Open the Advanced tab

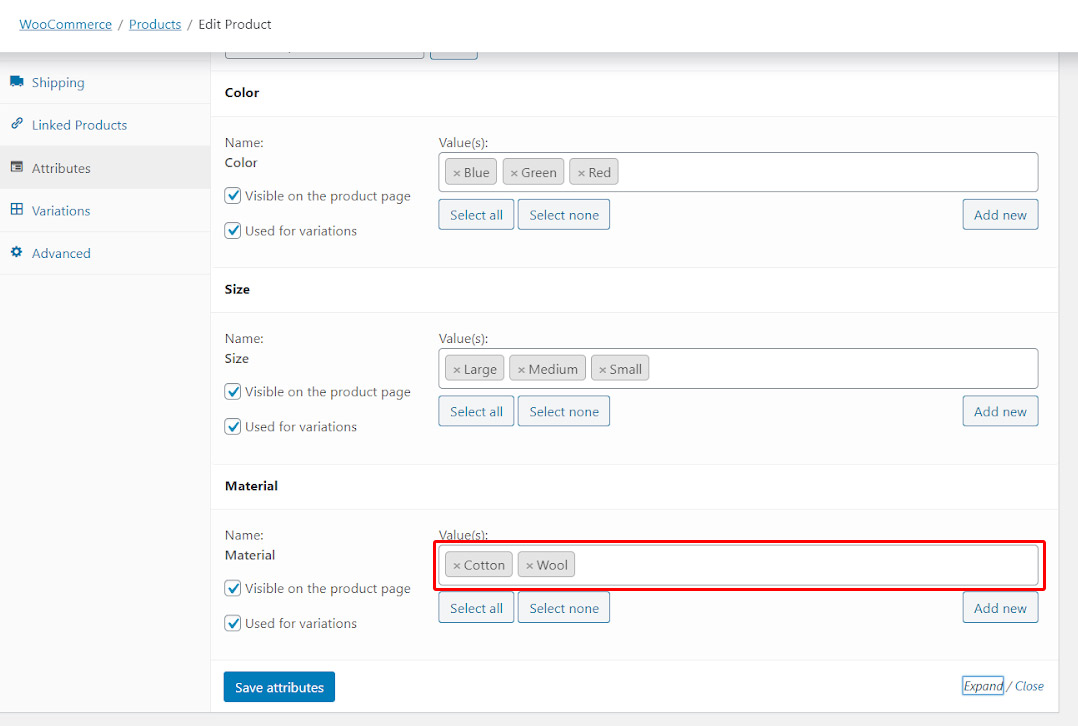[105, 253]
